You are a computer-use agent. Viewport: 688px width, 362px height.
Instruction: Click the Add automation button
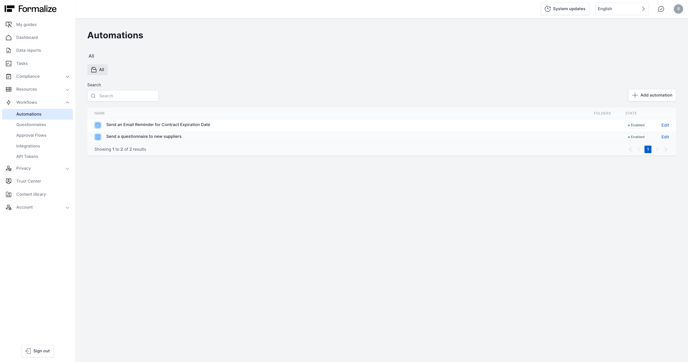652,95
